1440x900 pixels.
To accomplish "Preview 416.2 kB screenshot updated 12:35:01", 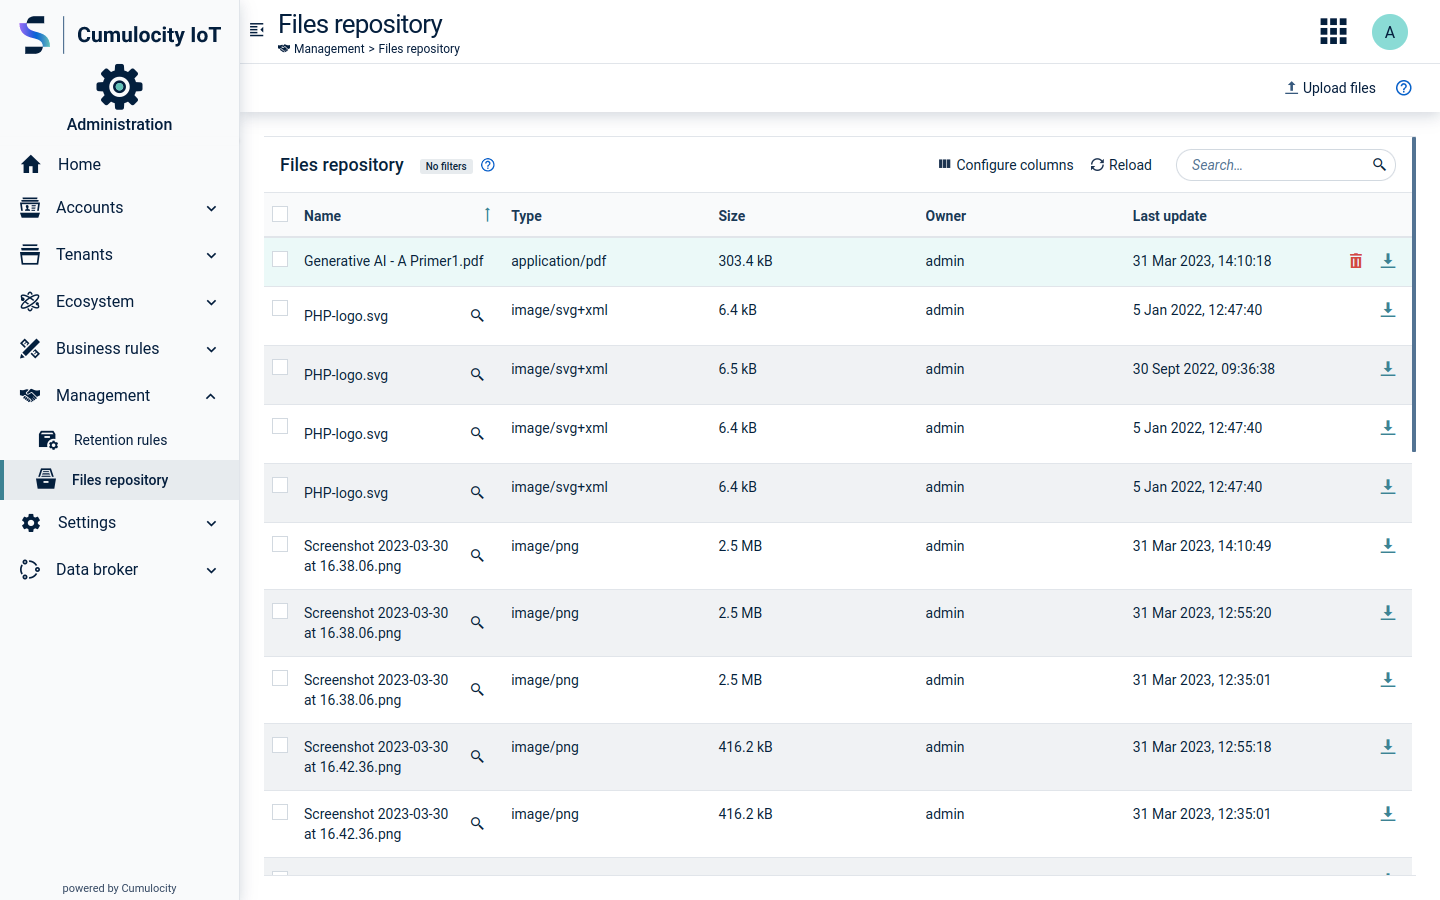I will click(x=477, y=823).
